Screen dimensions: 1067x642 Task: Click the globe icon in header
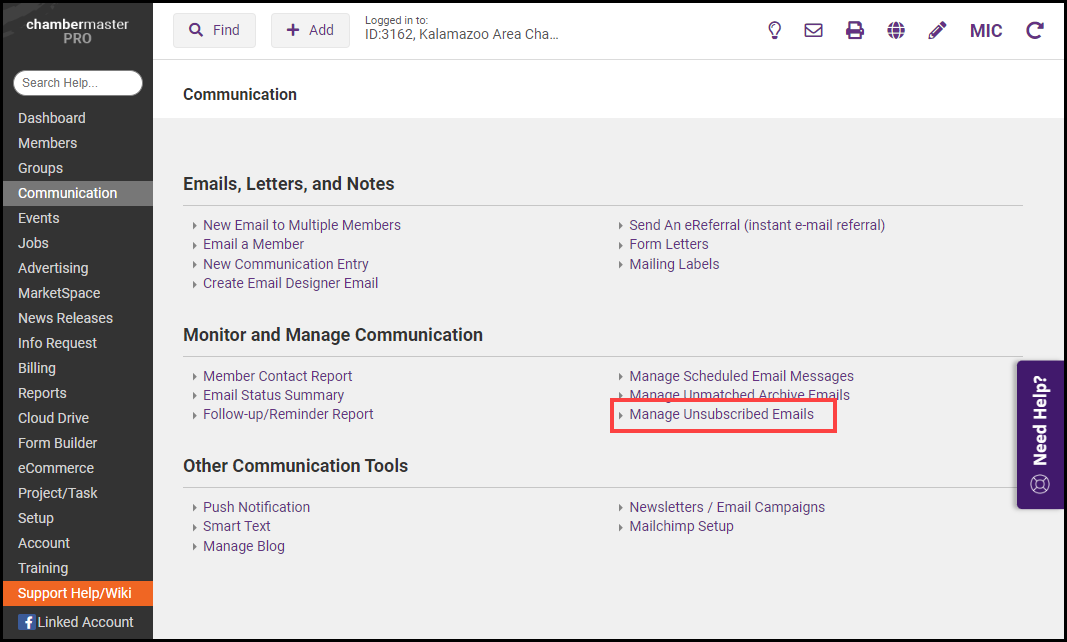click(x=896, y=30)
